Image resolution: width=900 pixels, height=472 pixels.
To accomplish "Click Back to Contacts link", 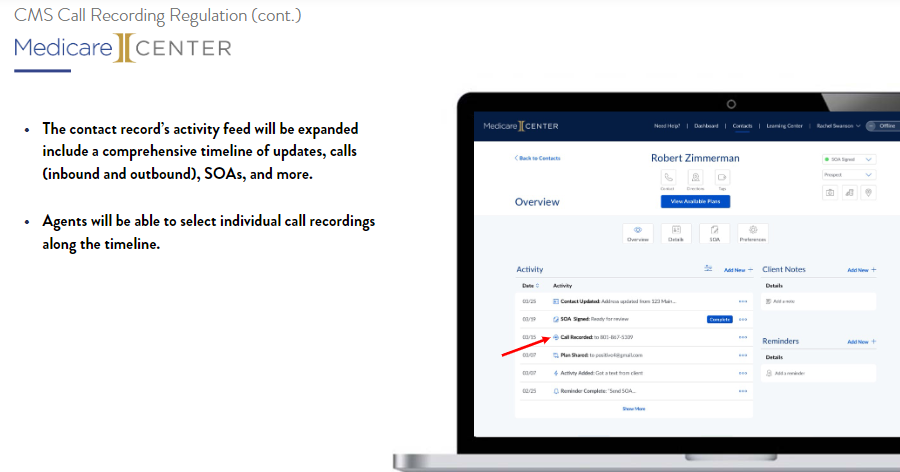I will (537, 158).
